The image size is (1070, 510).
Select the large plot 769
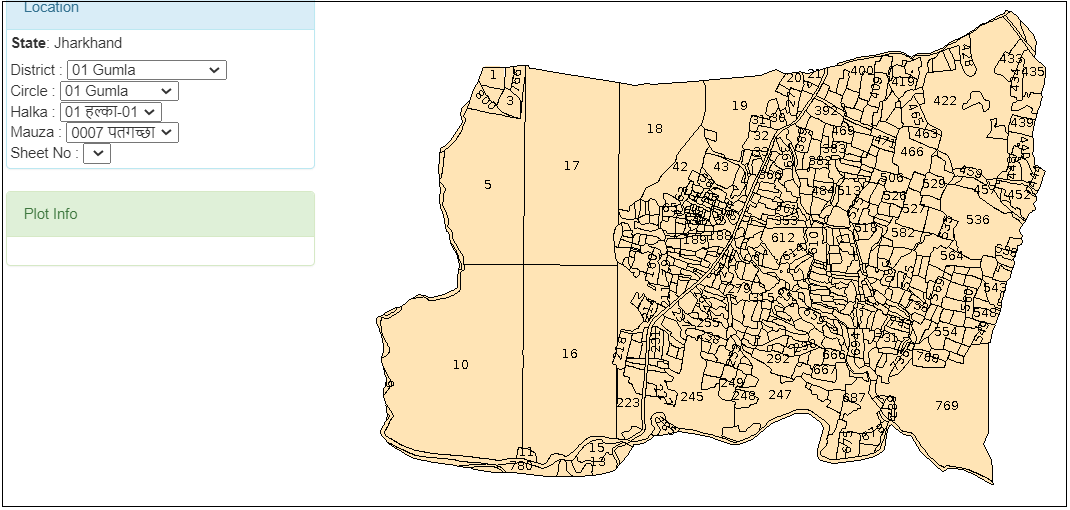coord(946,405)
